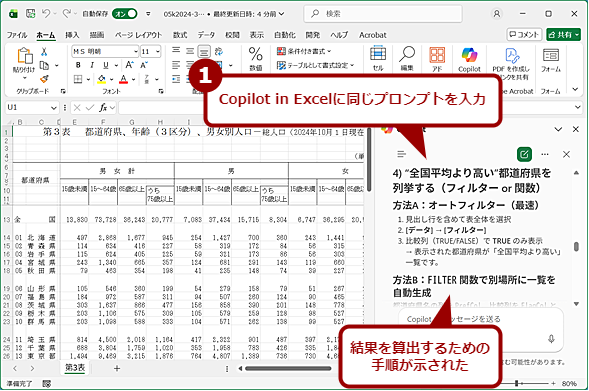Start new chat in Copilot pane
The image size is (589, 391).
[x=524, y=154]
